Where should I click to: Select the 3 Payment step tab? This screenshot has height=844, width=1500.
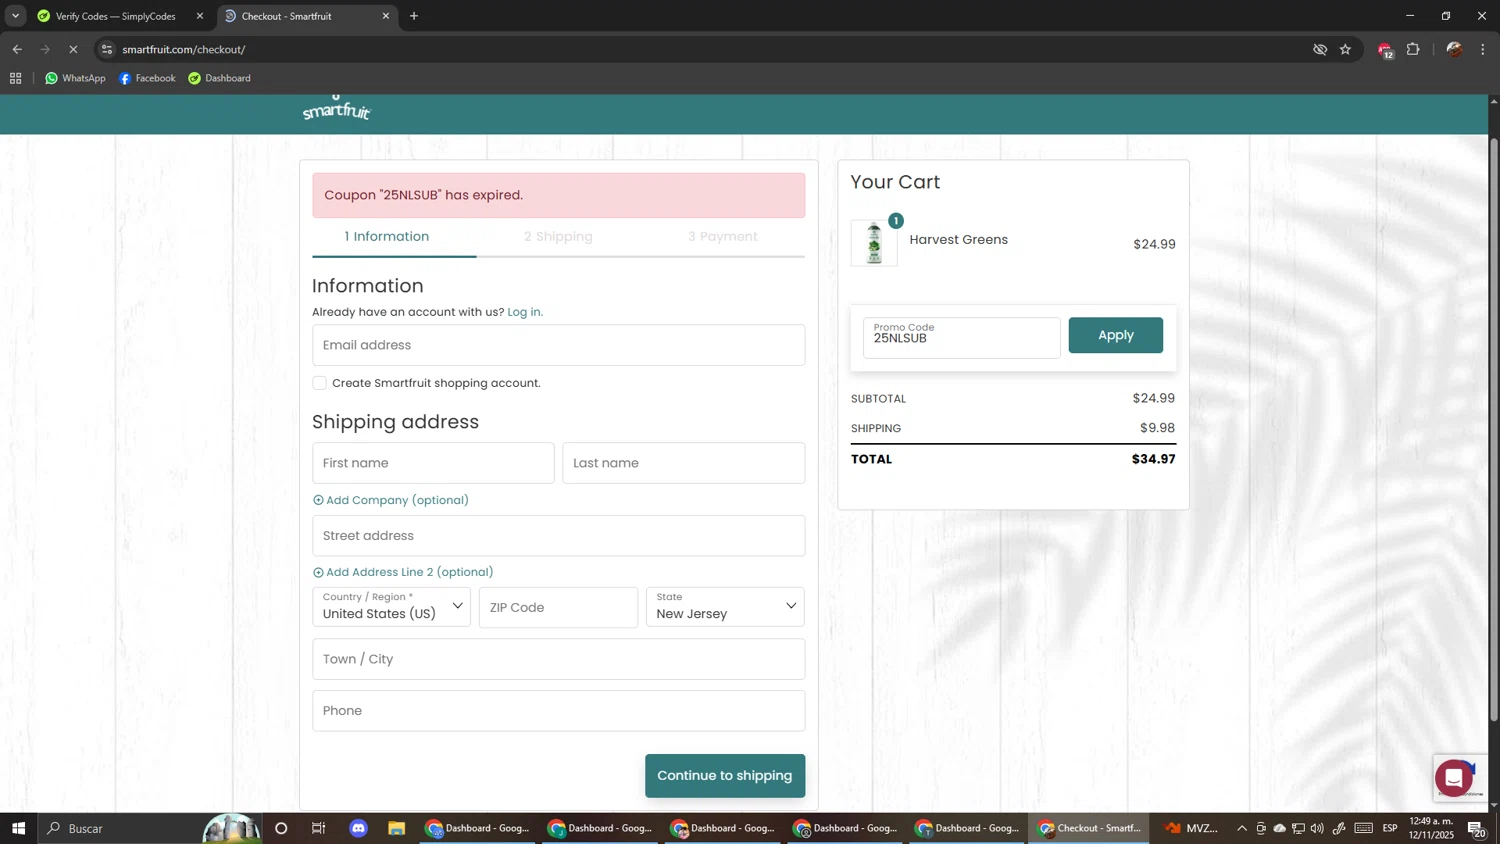point(722,237)
